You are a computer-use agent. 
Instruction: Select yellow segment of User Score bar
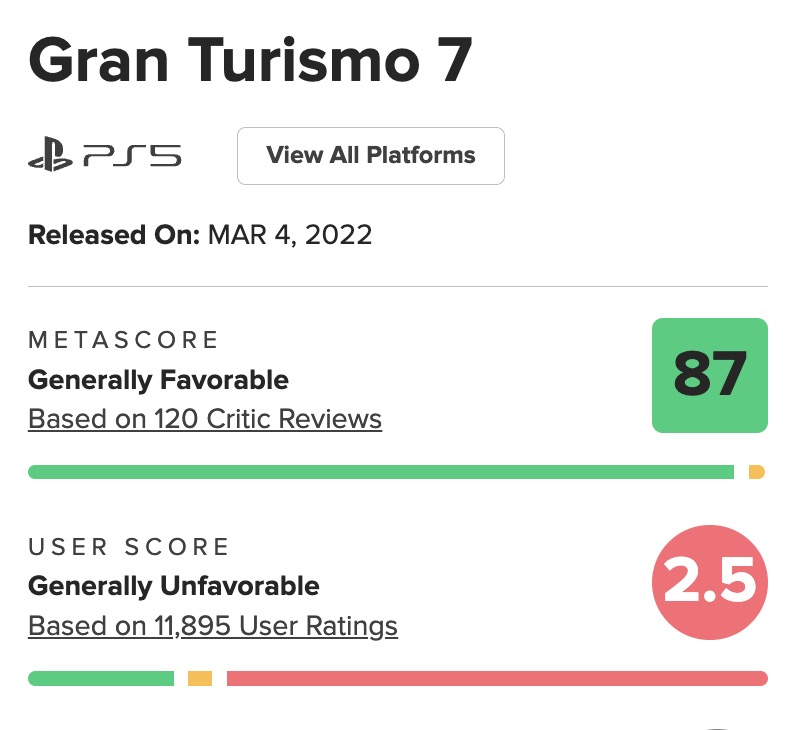coord(200,678)
